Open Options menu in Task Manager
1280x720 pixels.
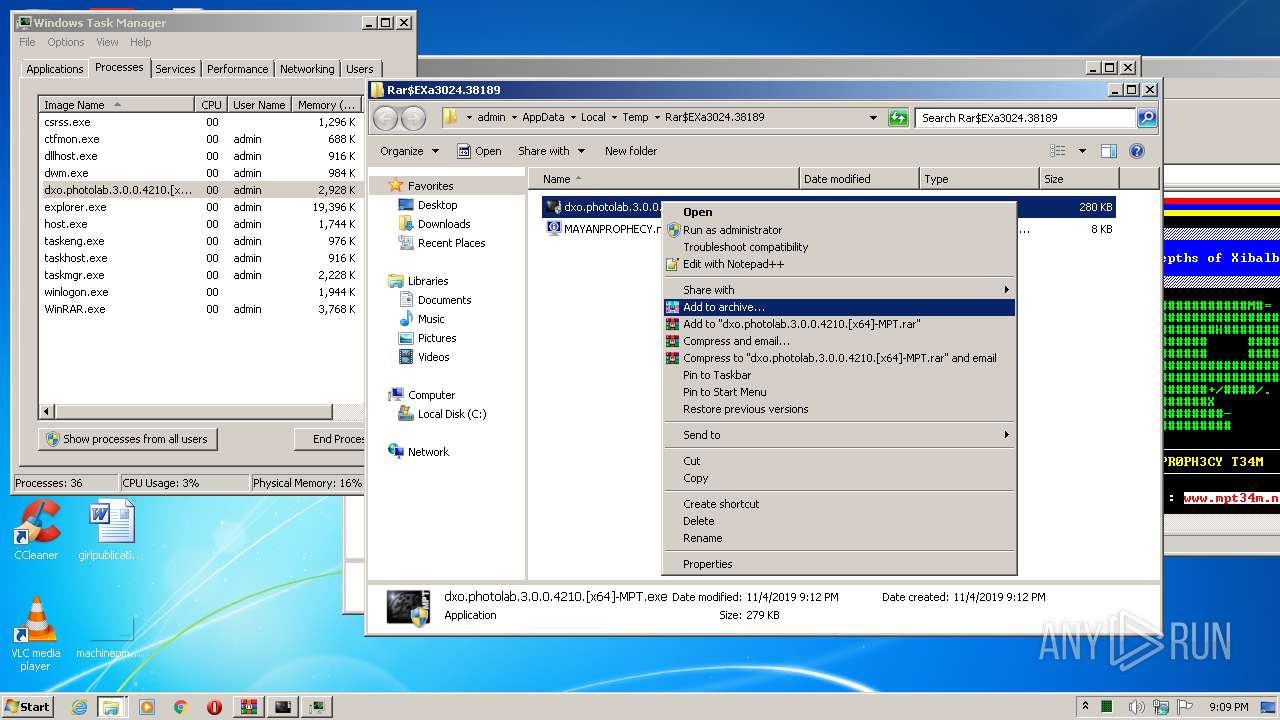pos(66,42)
